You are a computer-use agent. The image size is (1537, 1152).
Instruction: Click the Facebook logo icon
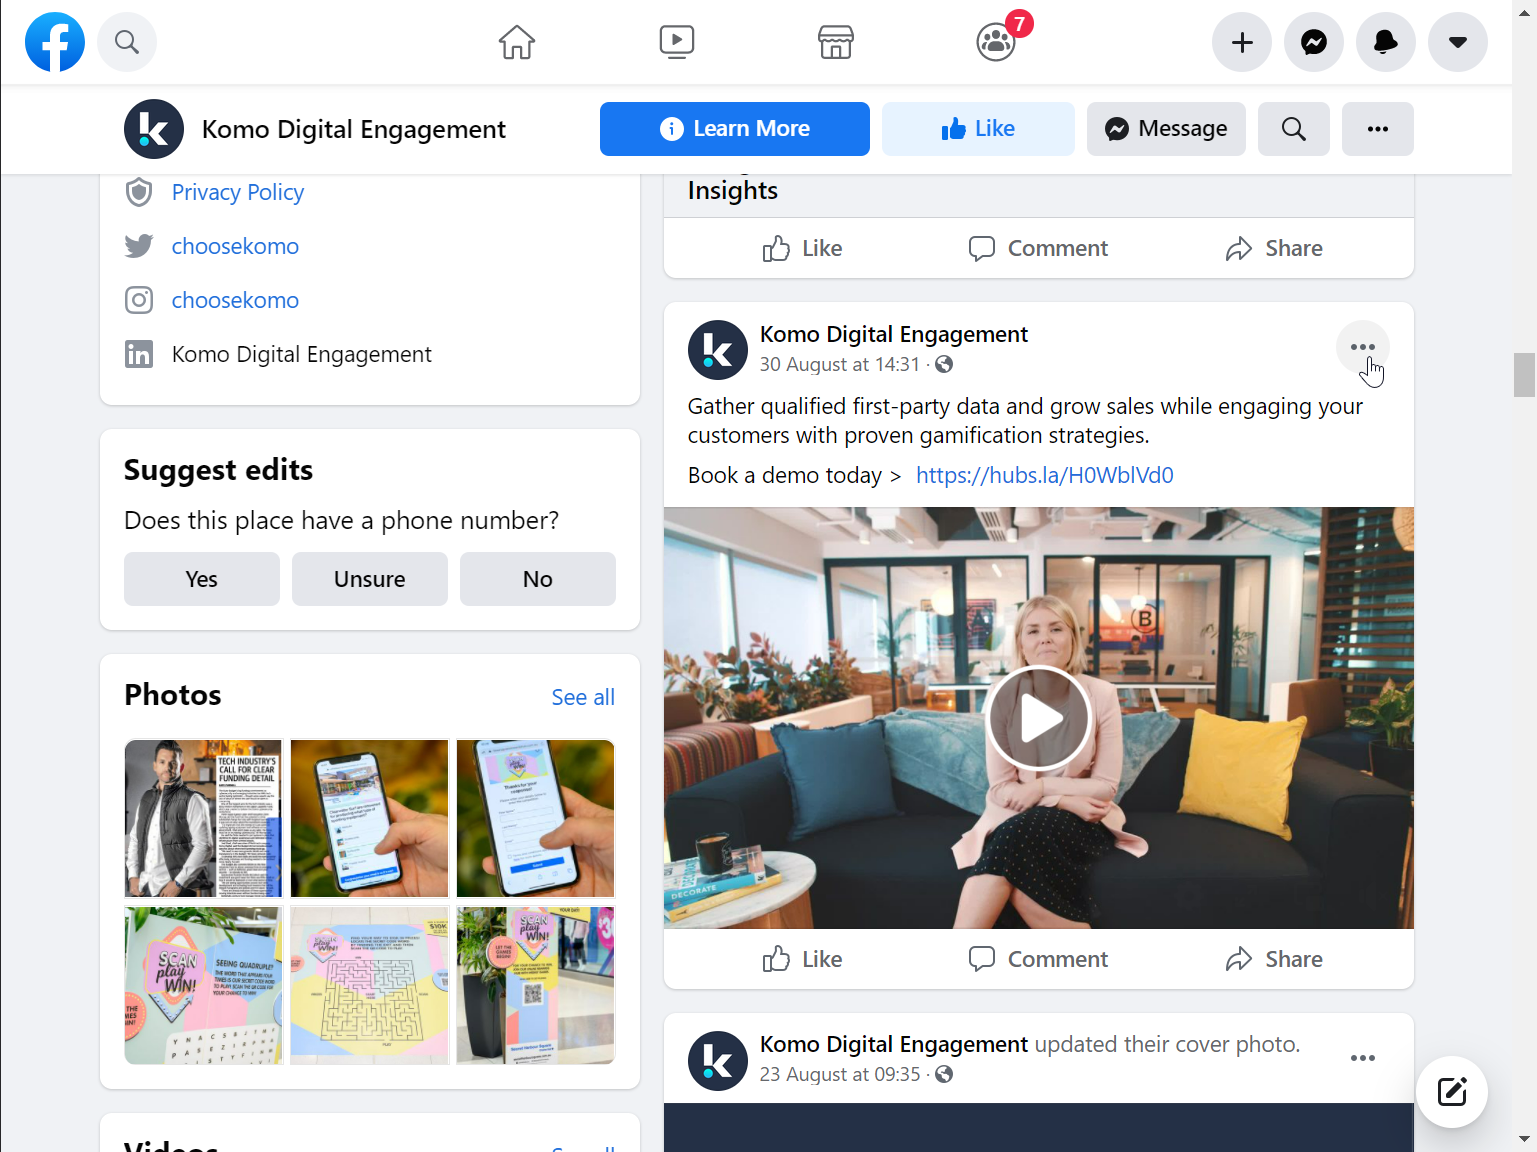pyautogui.click(x=55, y=42)
